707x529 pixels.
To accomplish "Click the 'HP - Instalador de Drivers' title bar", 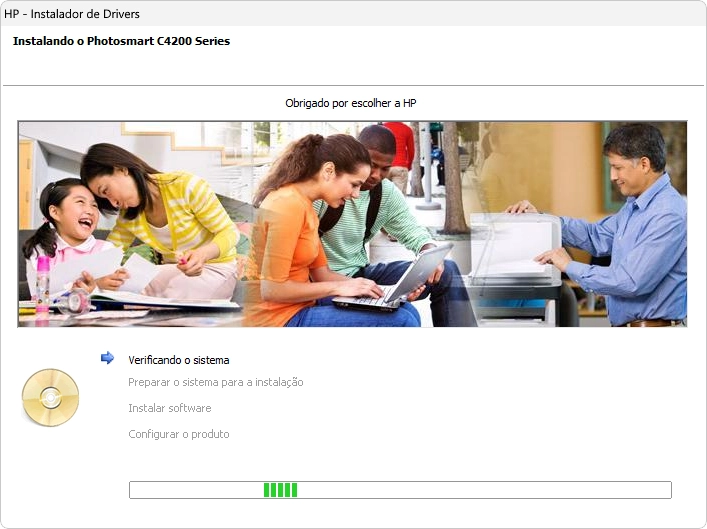I will (72, 14).
